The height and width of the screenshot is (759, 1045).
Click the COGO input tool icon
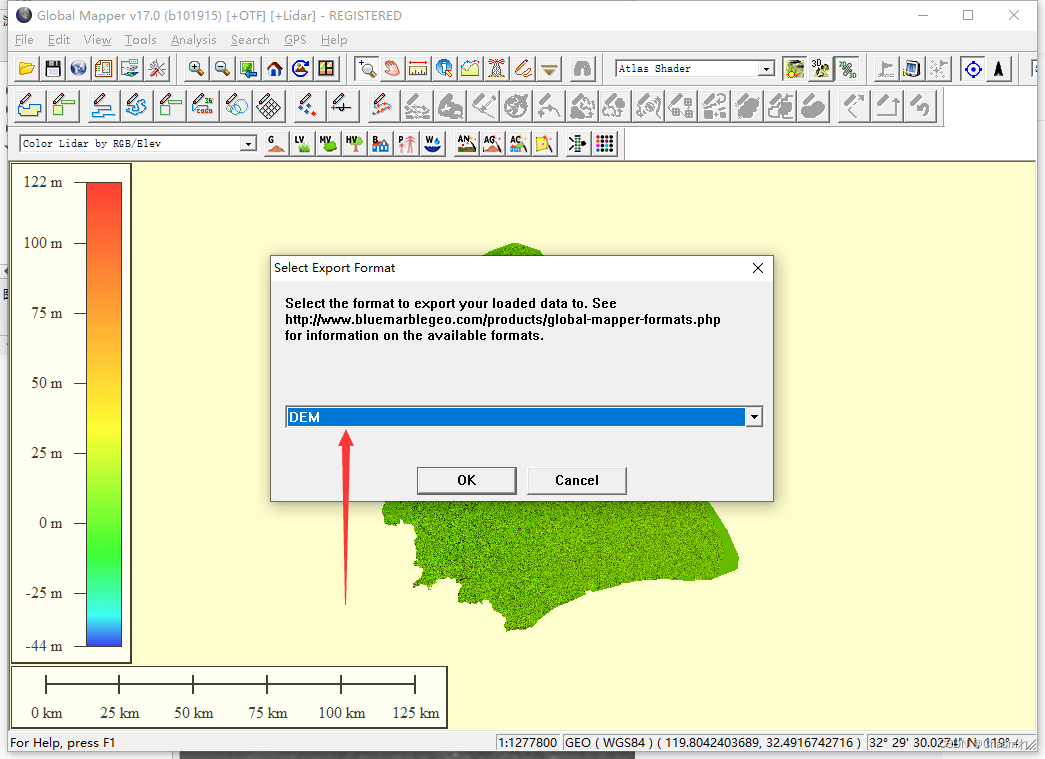(x=203, y=106)
